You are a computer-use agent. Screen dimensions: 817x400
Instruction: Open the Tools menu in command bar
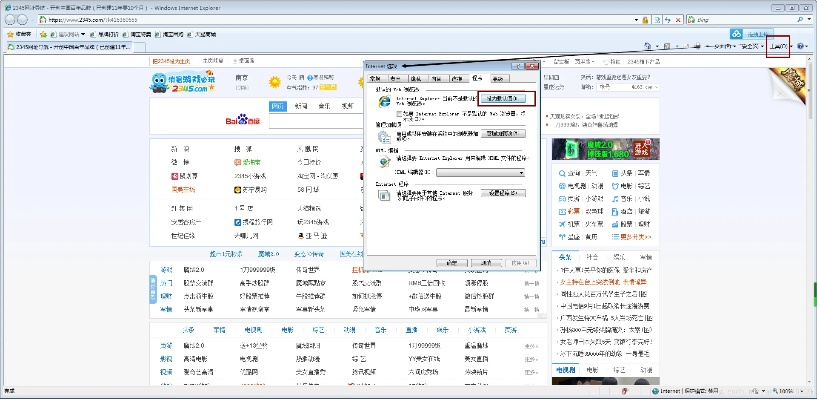pyautogui.click(x=777, y=47)
